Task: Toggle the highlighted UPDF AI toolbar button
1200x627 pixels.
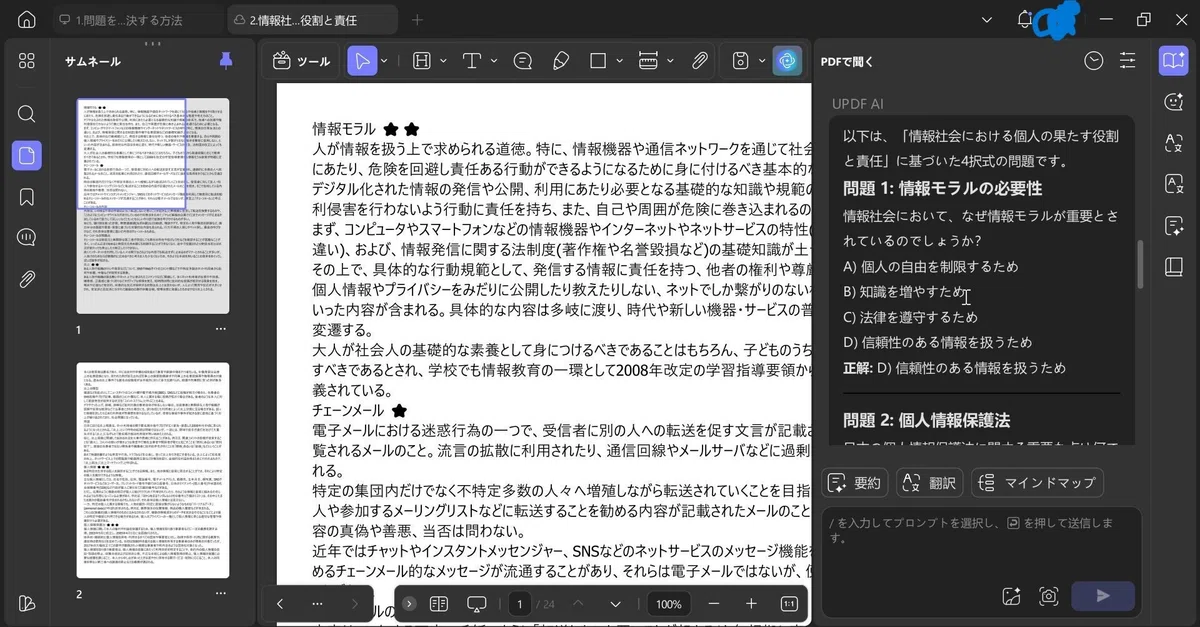Action: (787, 61)
